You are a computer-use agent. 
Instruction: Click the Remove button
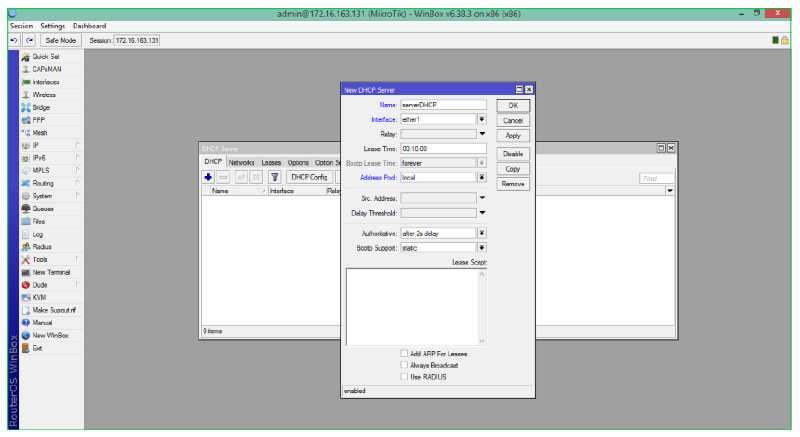(x=513, y=184)
